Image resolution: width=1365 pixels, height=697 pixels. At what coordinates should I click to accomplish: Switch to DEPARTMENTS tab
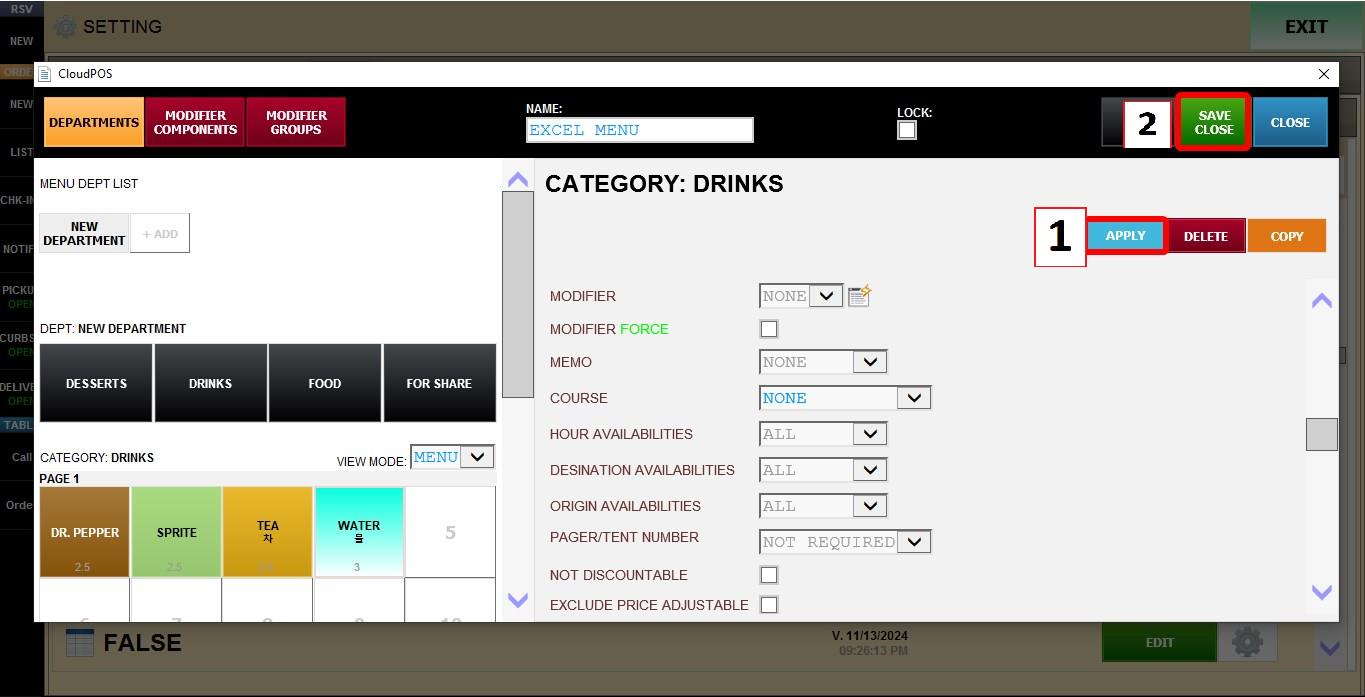point(94,122)
